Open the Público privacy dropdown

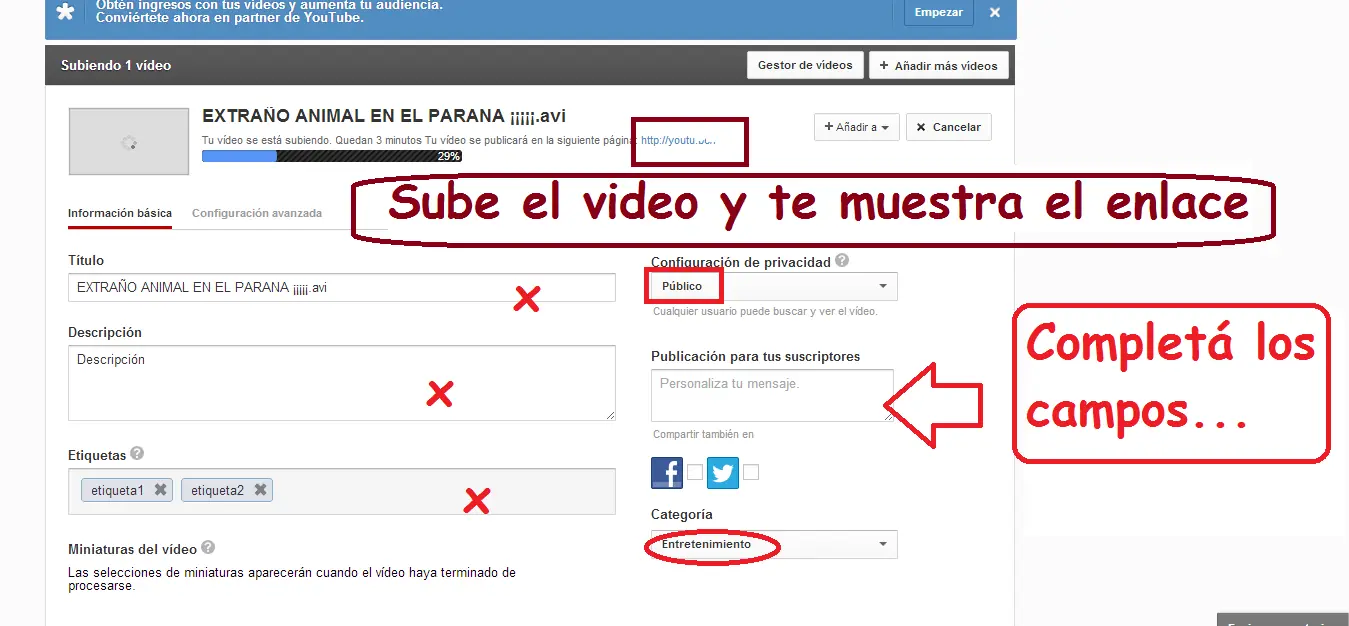(x=774, y=286)
